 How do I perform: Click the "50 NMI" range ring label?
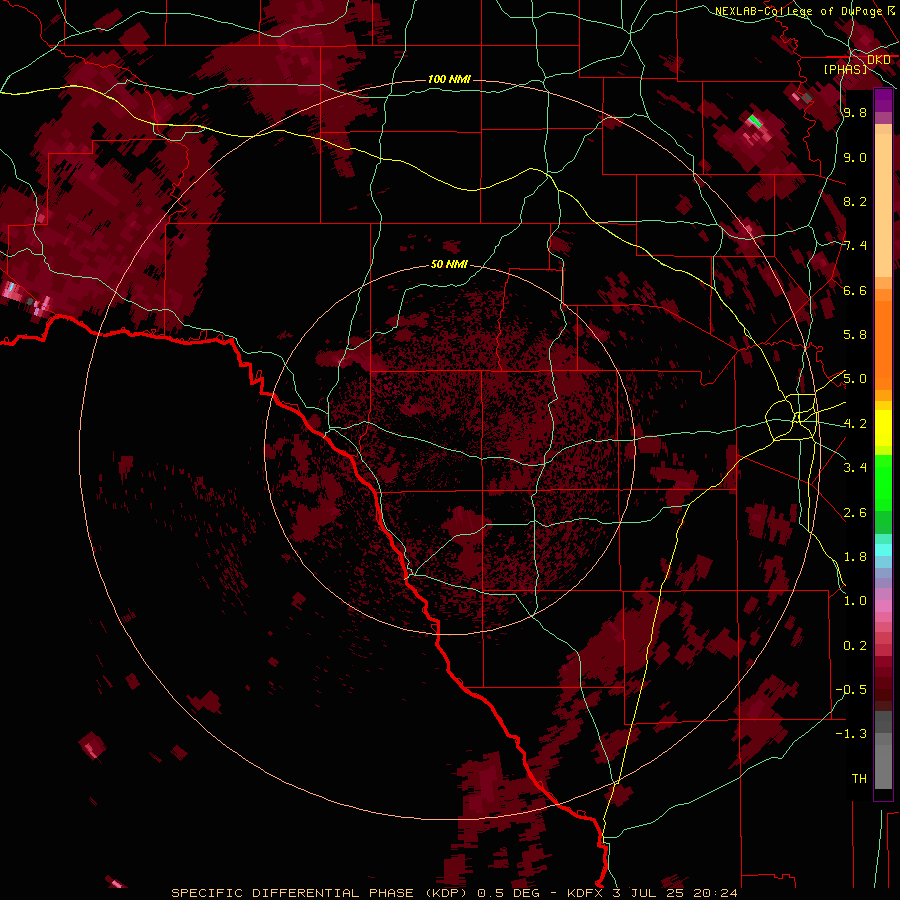[449, 264]
